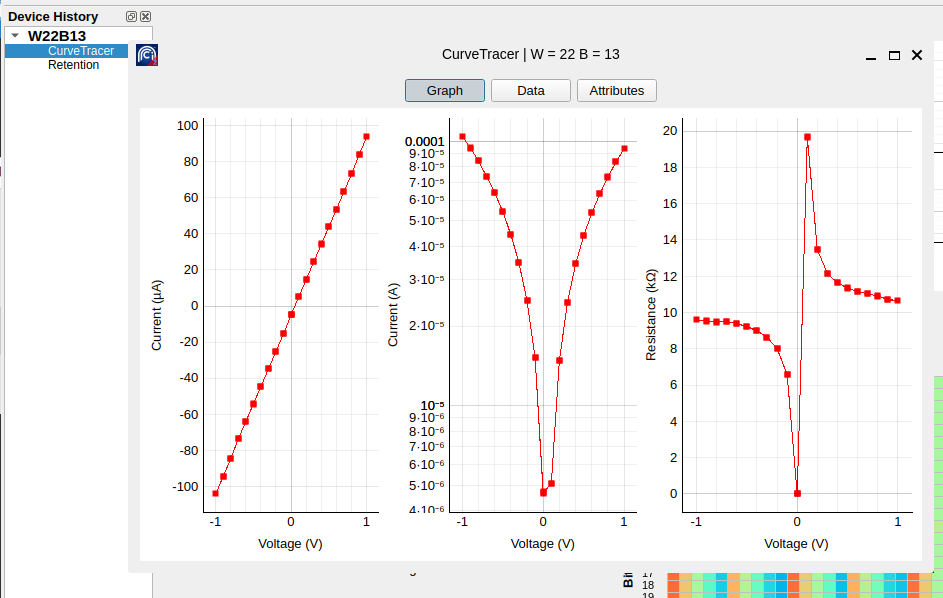Click the Resistance (kΩ) axis label
Image resolution: width=943 pixels, height=598 pixels.
(651, 315)
